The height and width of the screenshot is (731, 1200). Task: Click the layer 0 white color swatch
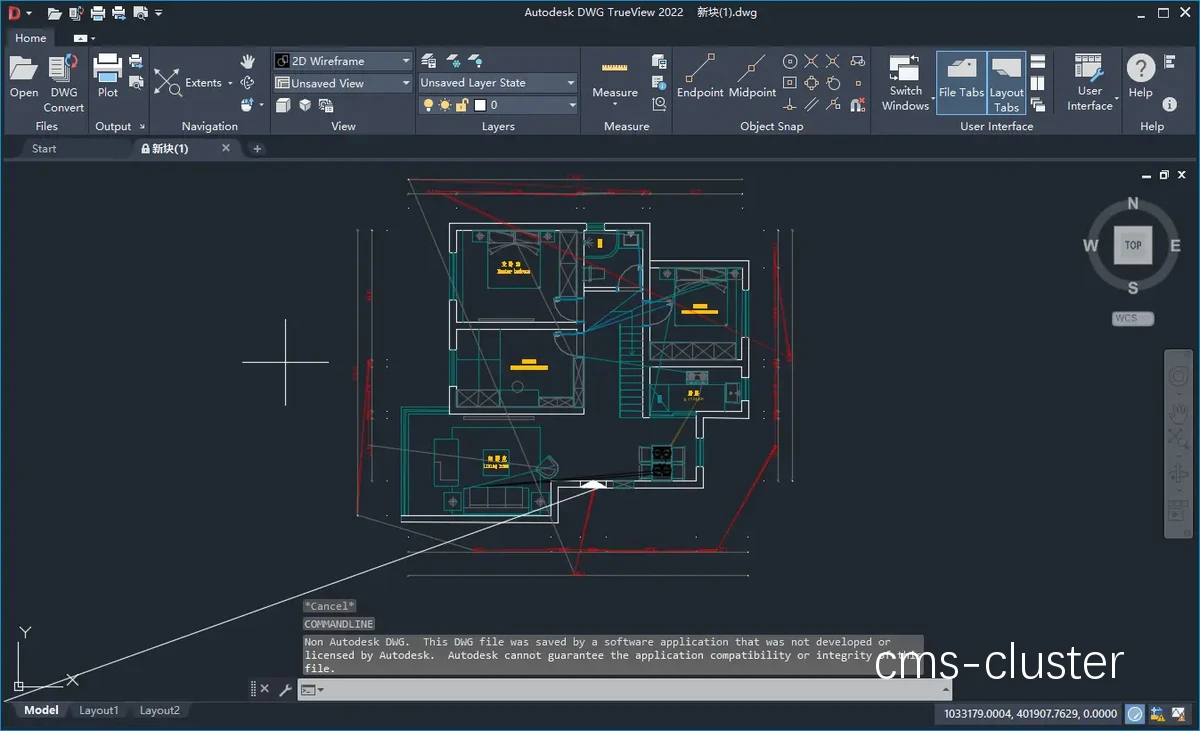click(x=480, y=105)
